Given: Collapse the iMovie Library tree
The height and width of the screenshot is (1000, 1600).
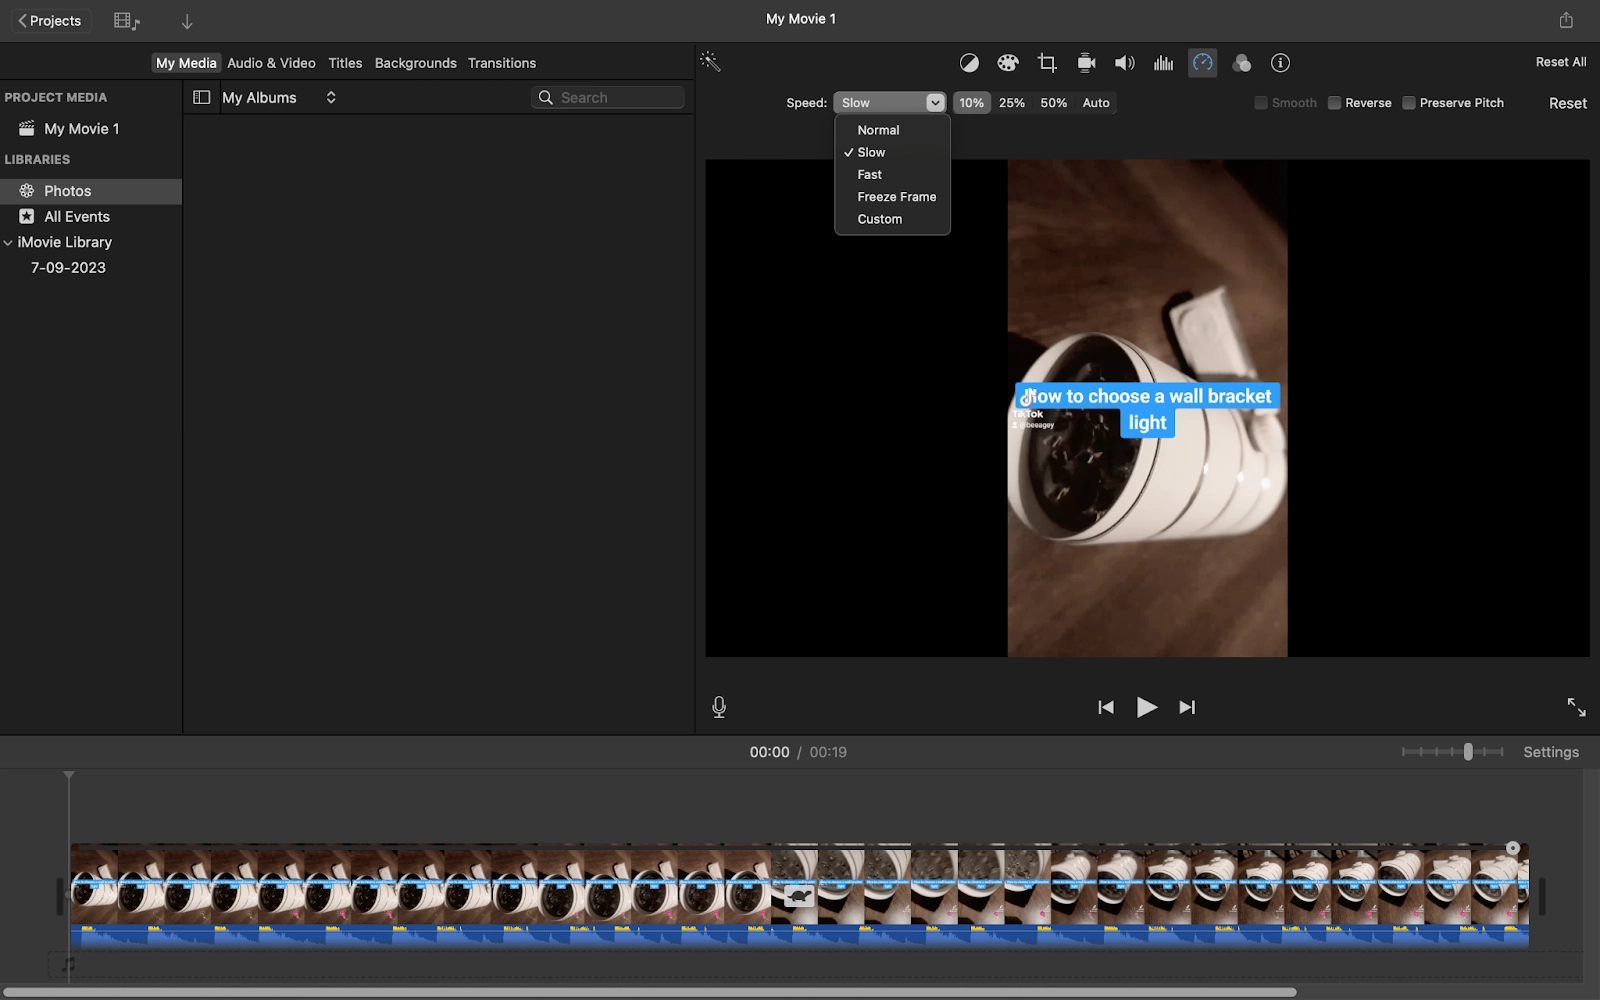Looking at the screenshot, I should coord(8,243).
